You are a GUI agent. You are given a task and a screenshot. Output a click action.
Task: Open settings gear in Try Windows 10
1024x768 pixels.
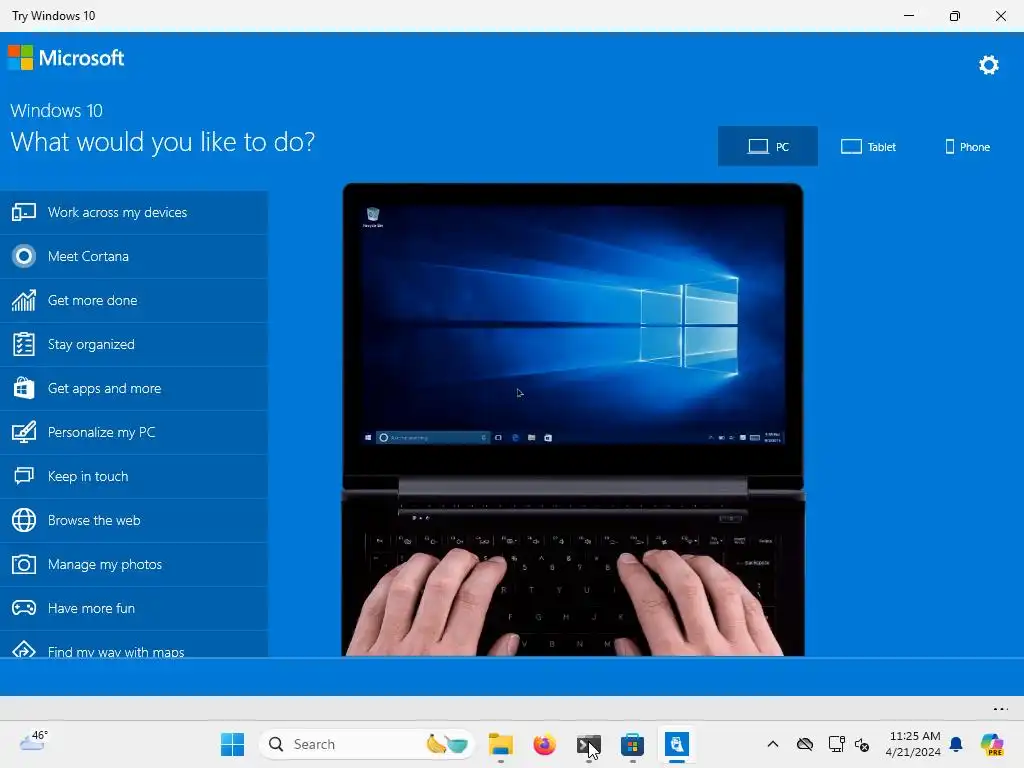pos(988,65)
